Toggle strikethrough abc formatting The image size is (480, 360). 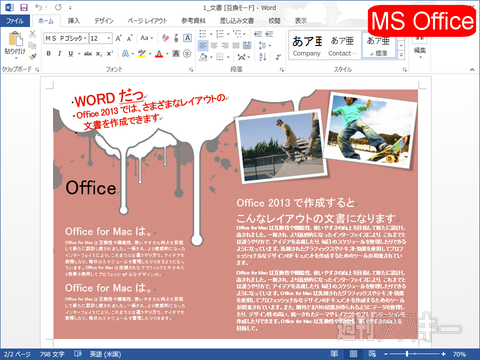(88, 54)
